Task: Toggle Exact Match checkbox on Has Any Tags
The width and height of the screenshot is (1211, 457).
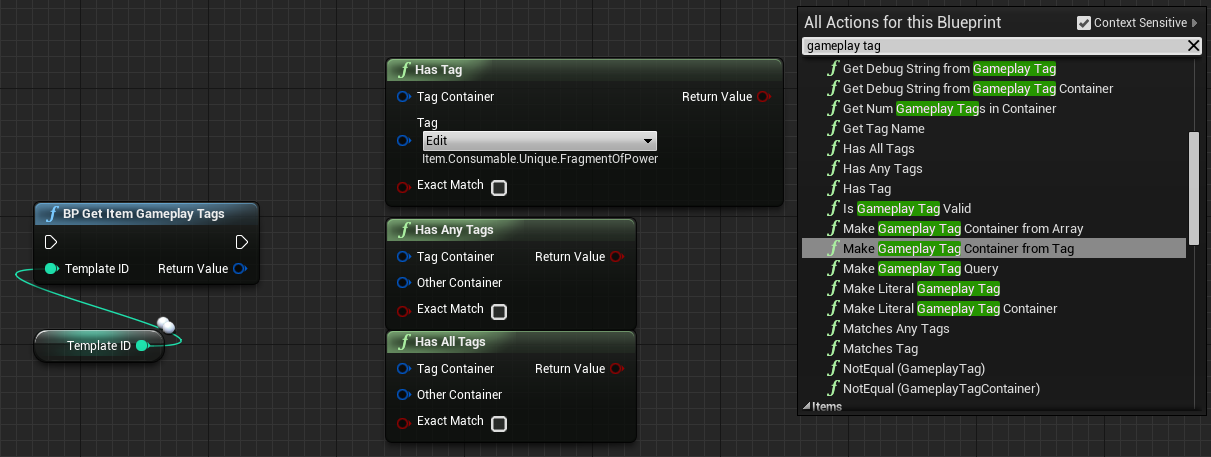Action: tap(499, 311)
